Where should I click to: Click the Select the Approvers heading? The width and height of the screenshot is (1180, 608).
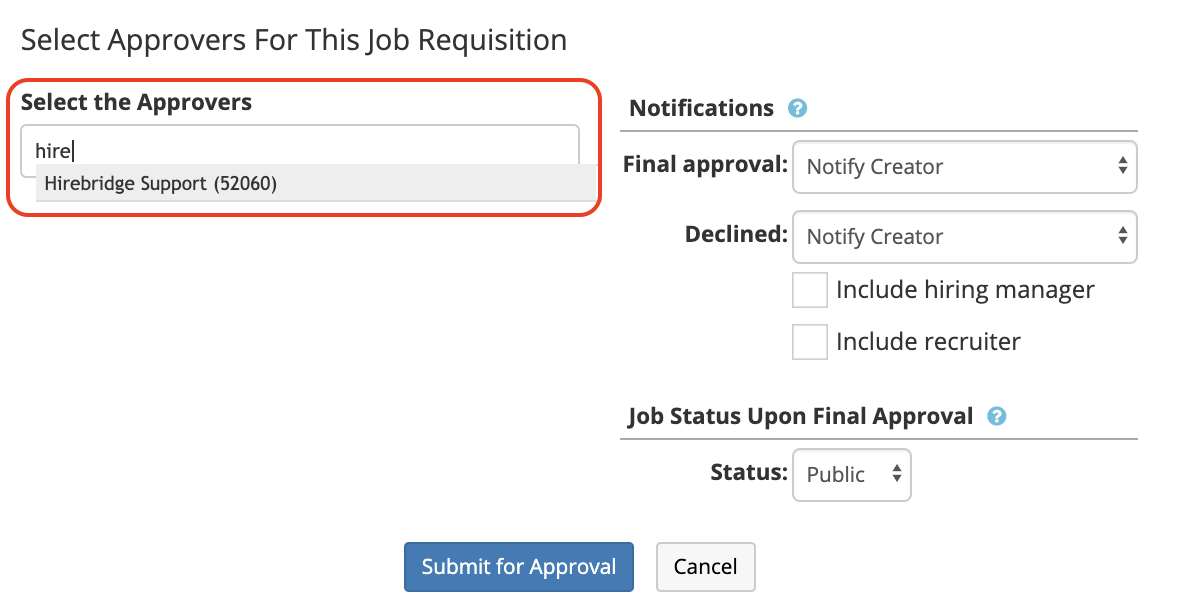[136, 101]
